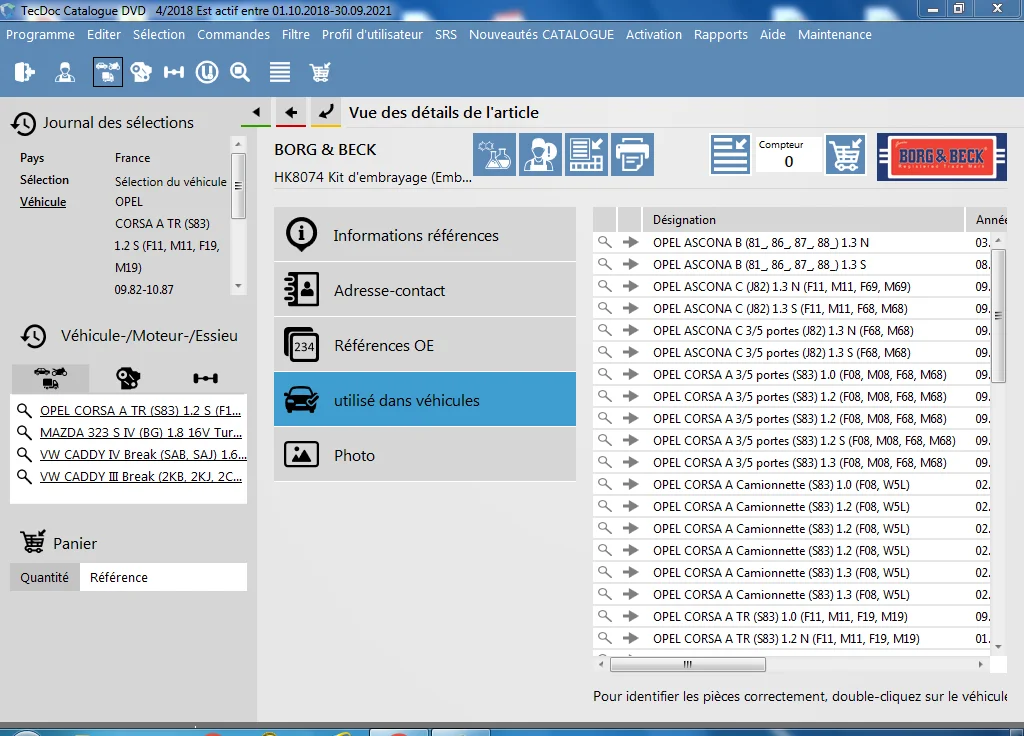This screenshot has height=736, width=1024.
Task: Select the Références OE section
Action: pos(424,345)
